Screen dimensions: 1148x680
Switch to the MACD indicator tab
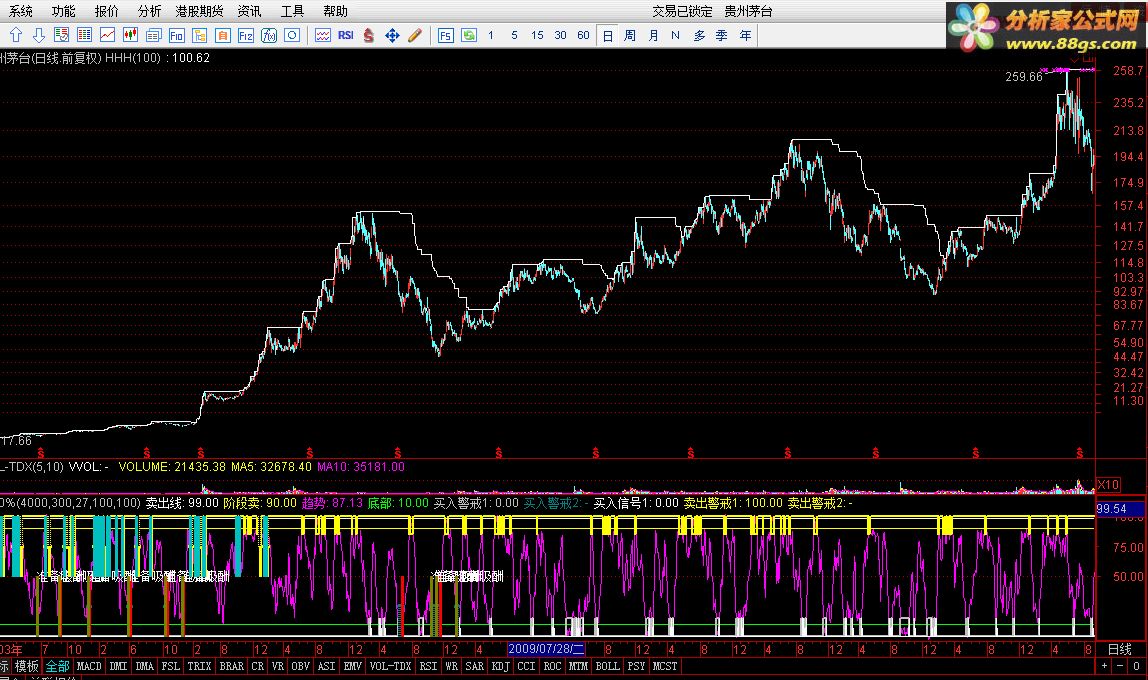pyautogui.click(x=89, y=666)
